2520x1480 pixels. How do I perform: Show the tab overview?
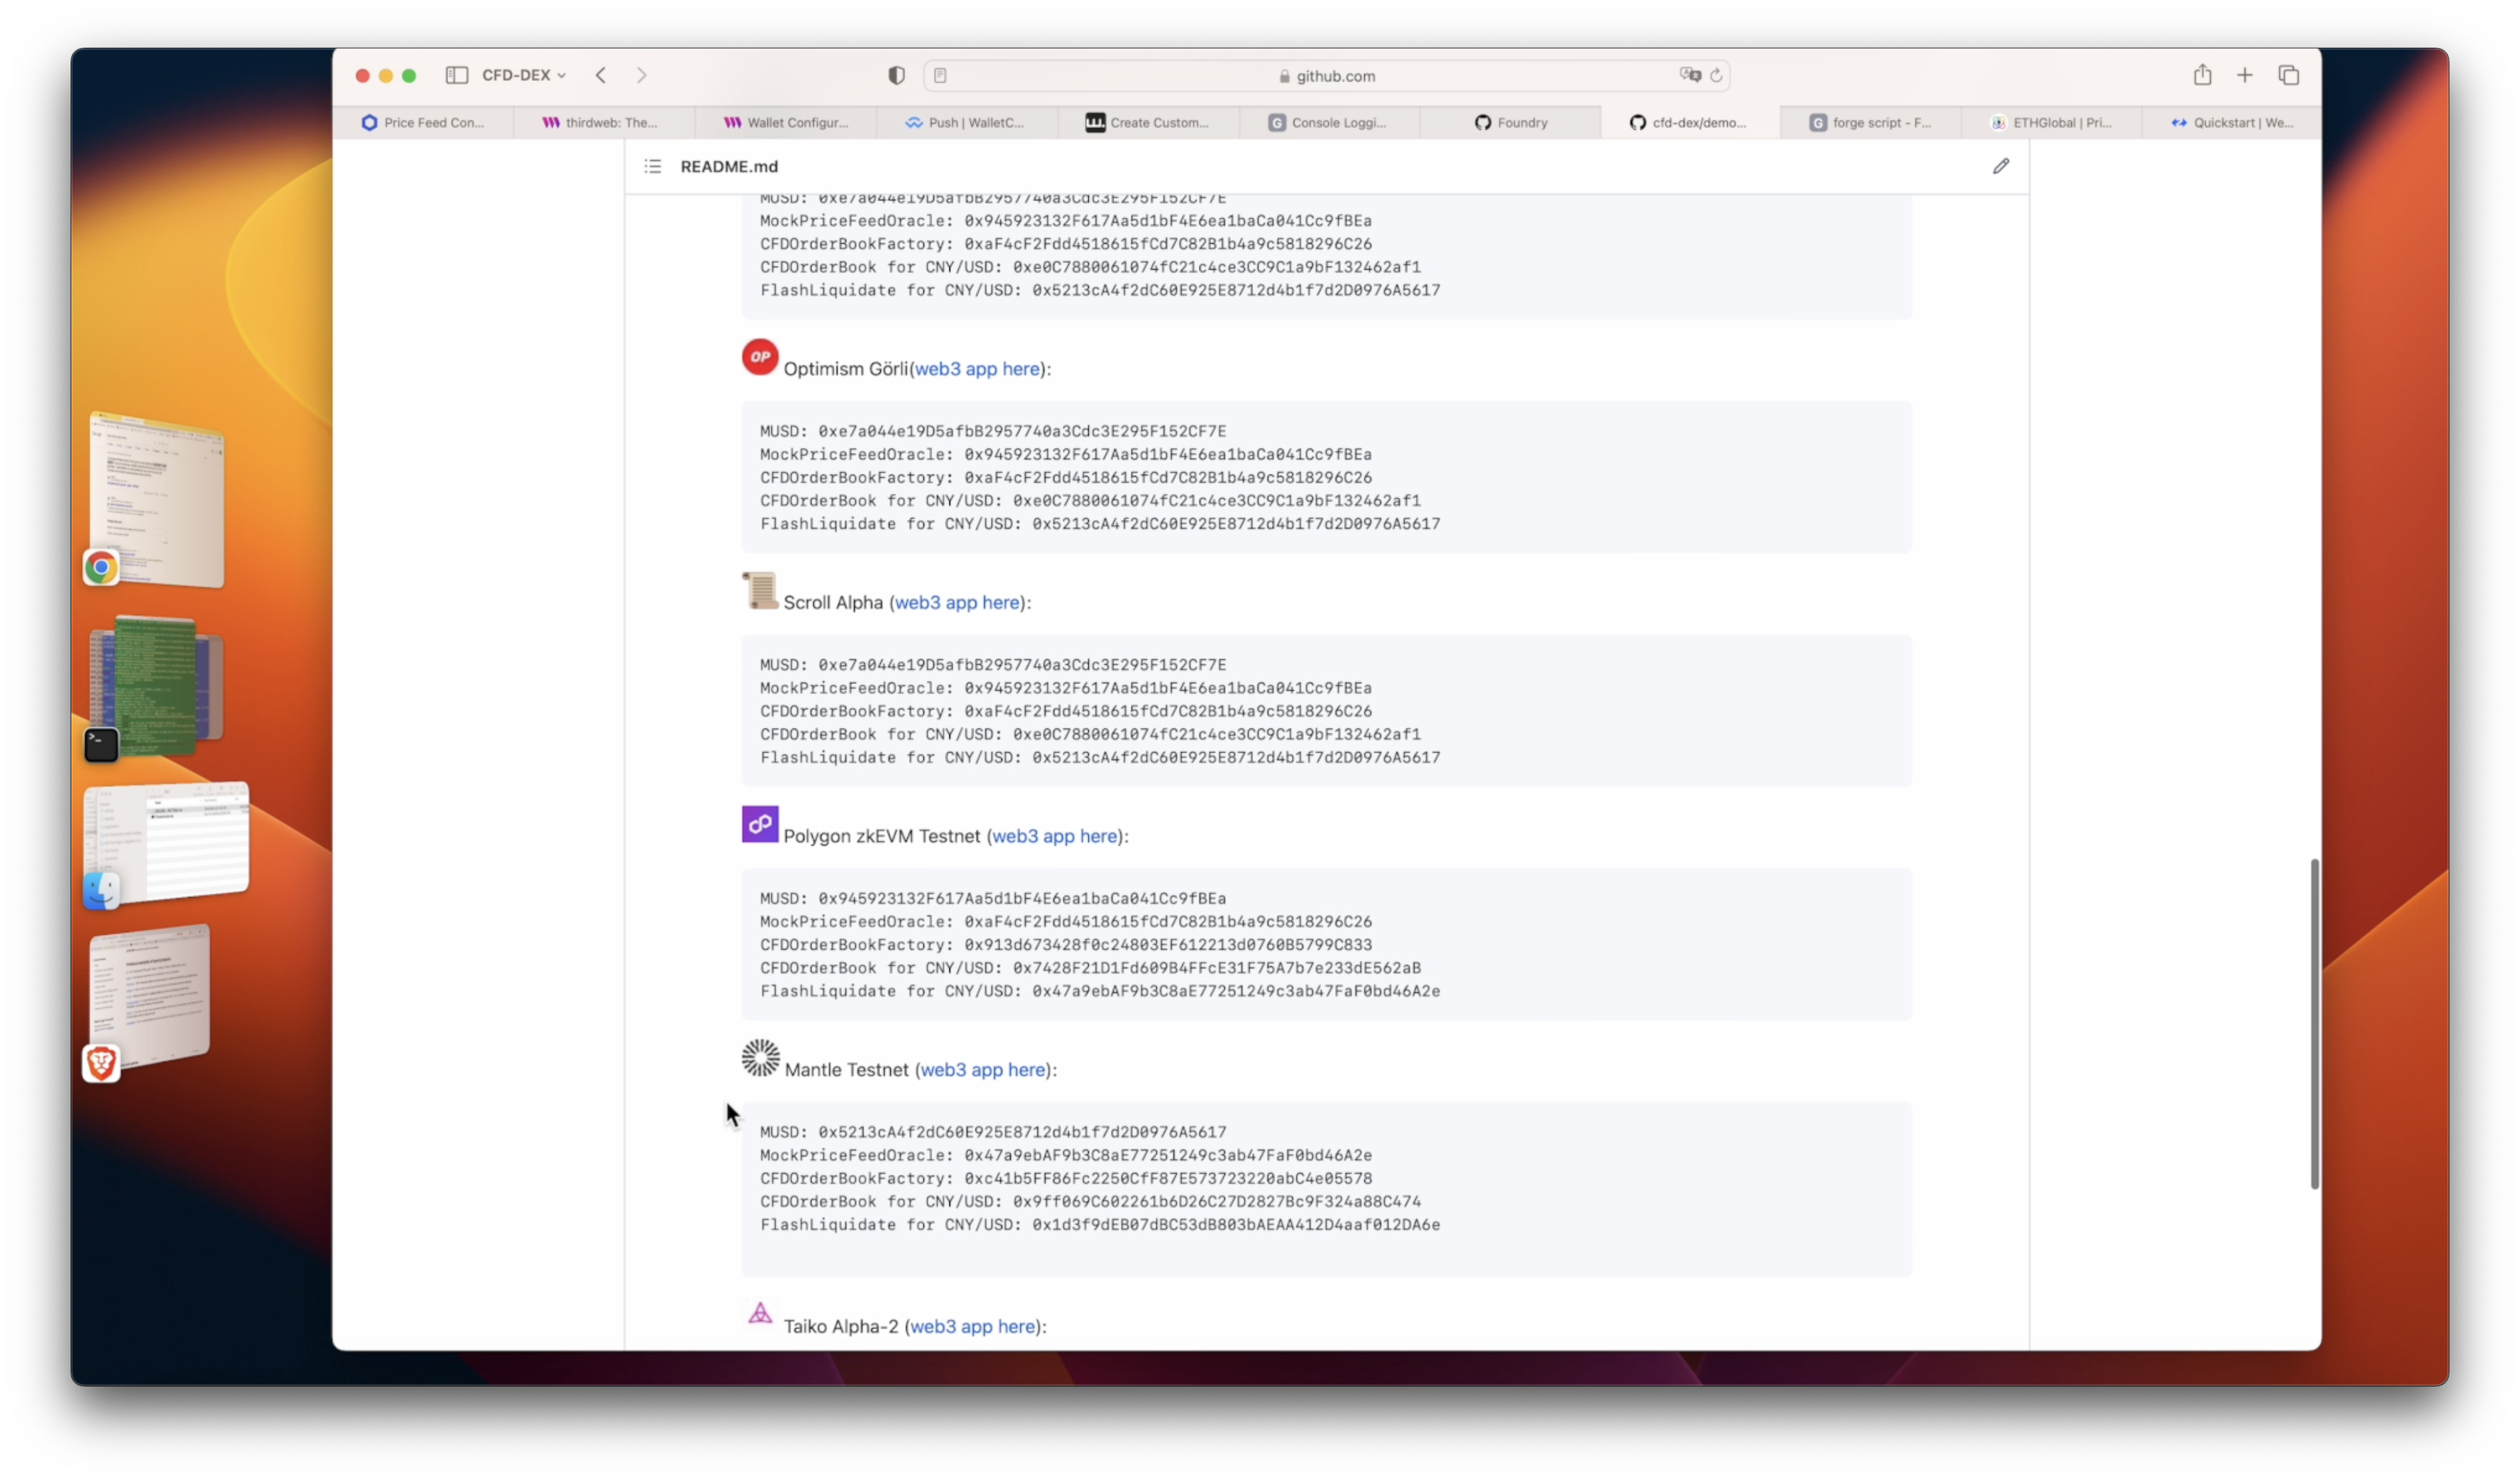click(x=2288, y=75)
